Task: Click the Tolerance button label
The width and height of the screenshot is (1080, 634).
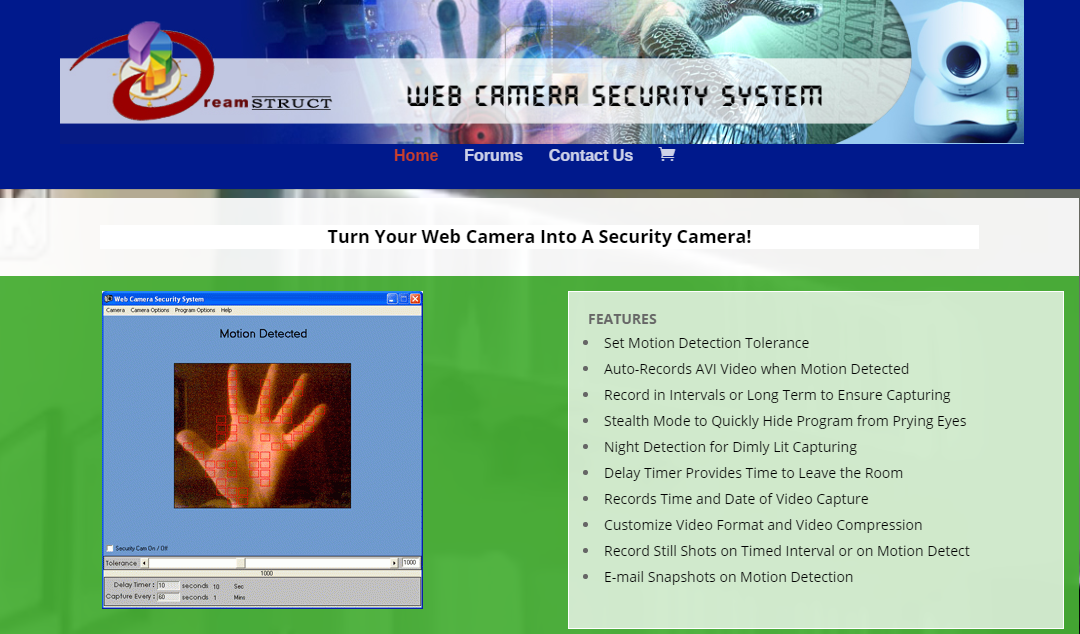Action: point(120,561)
